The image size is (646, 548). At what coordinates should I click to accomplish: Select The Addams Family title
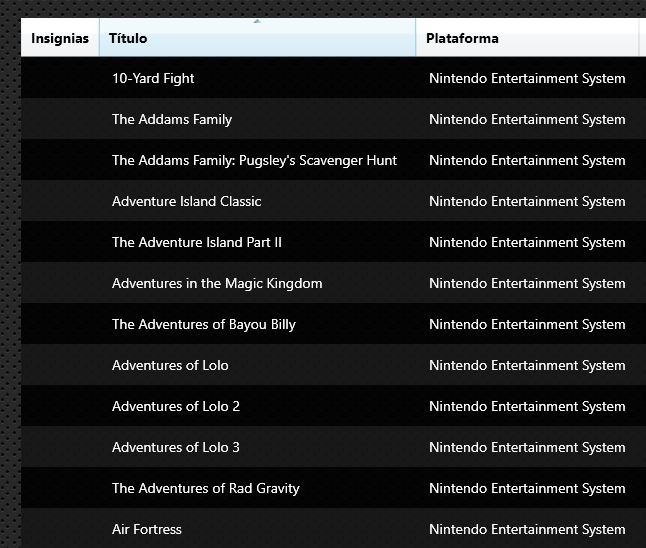172,119
